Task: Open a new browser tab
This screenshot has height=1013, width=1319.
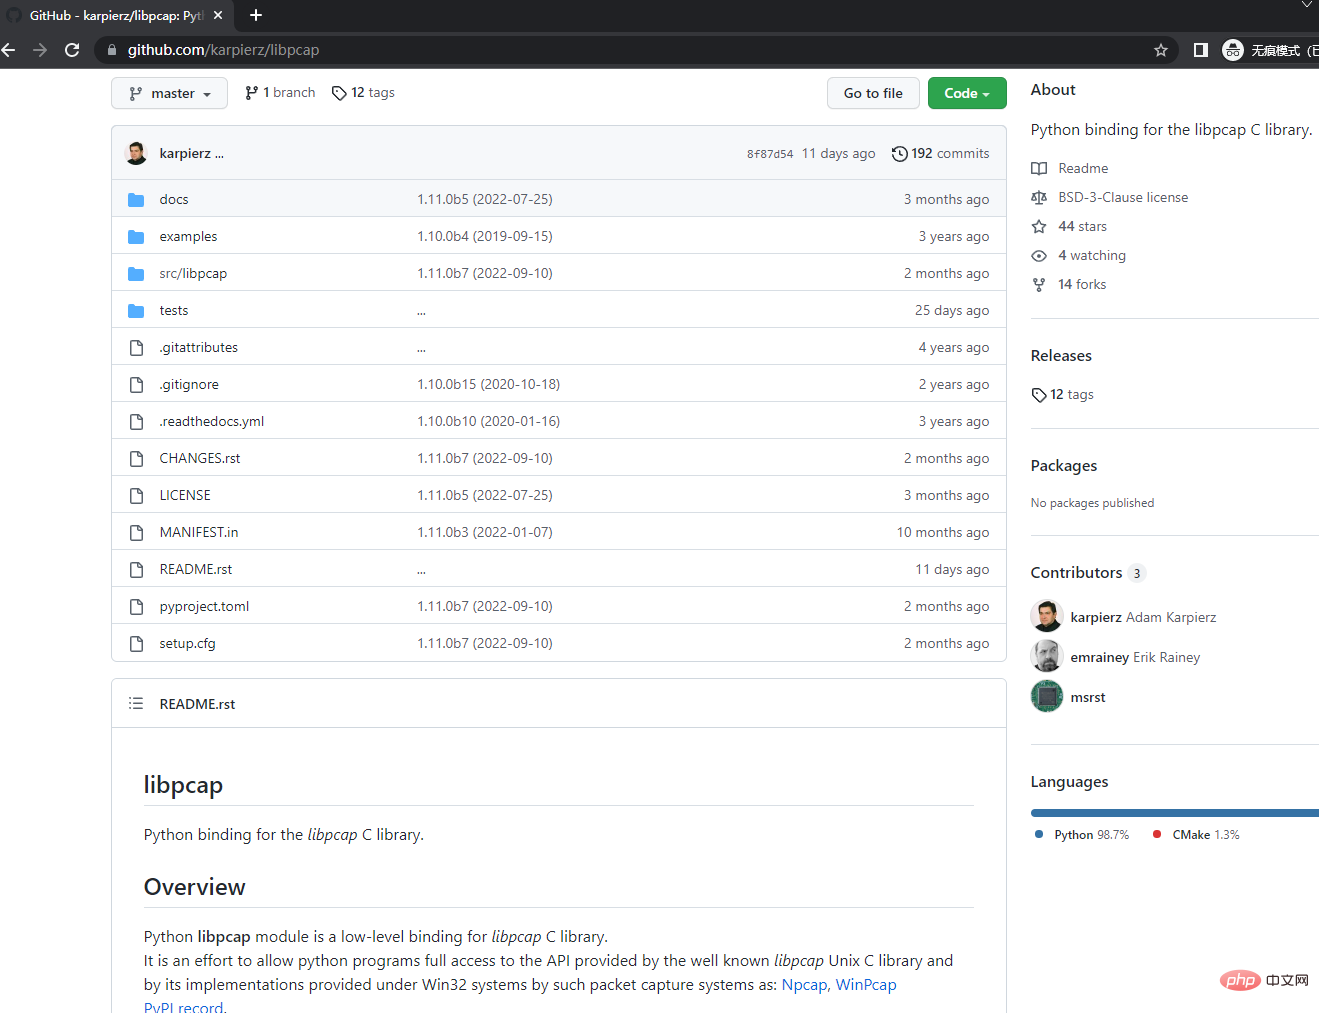Action: point(256,15)
